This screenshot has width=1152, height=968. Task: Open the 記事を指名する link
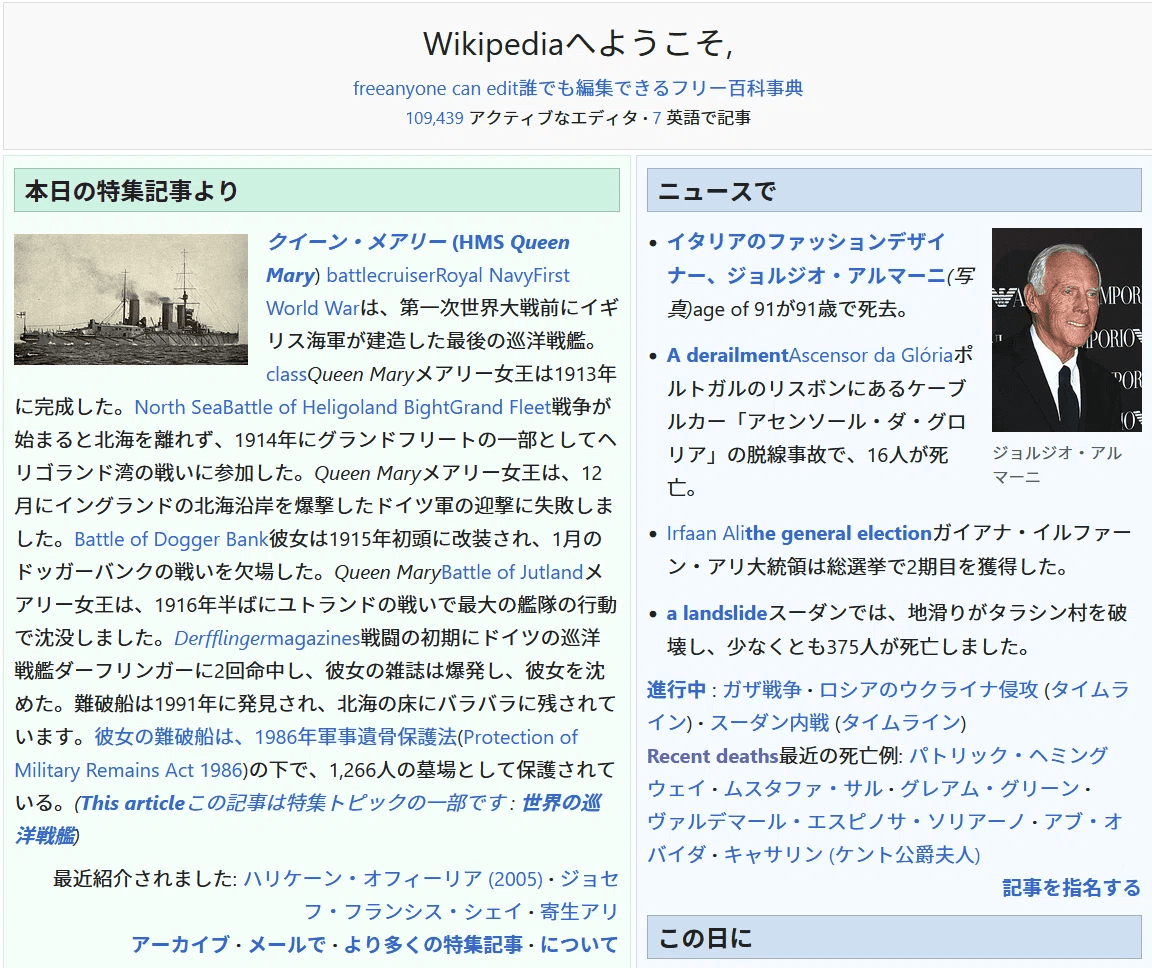pyautogui.click(x=1071, y=887)
